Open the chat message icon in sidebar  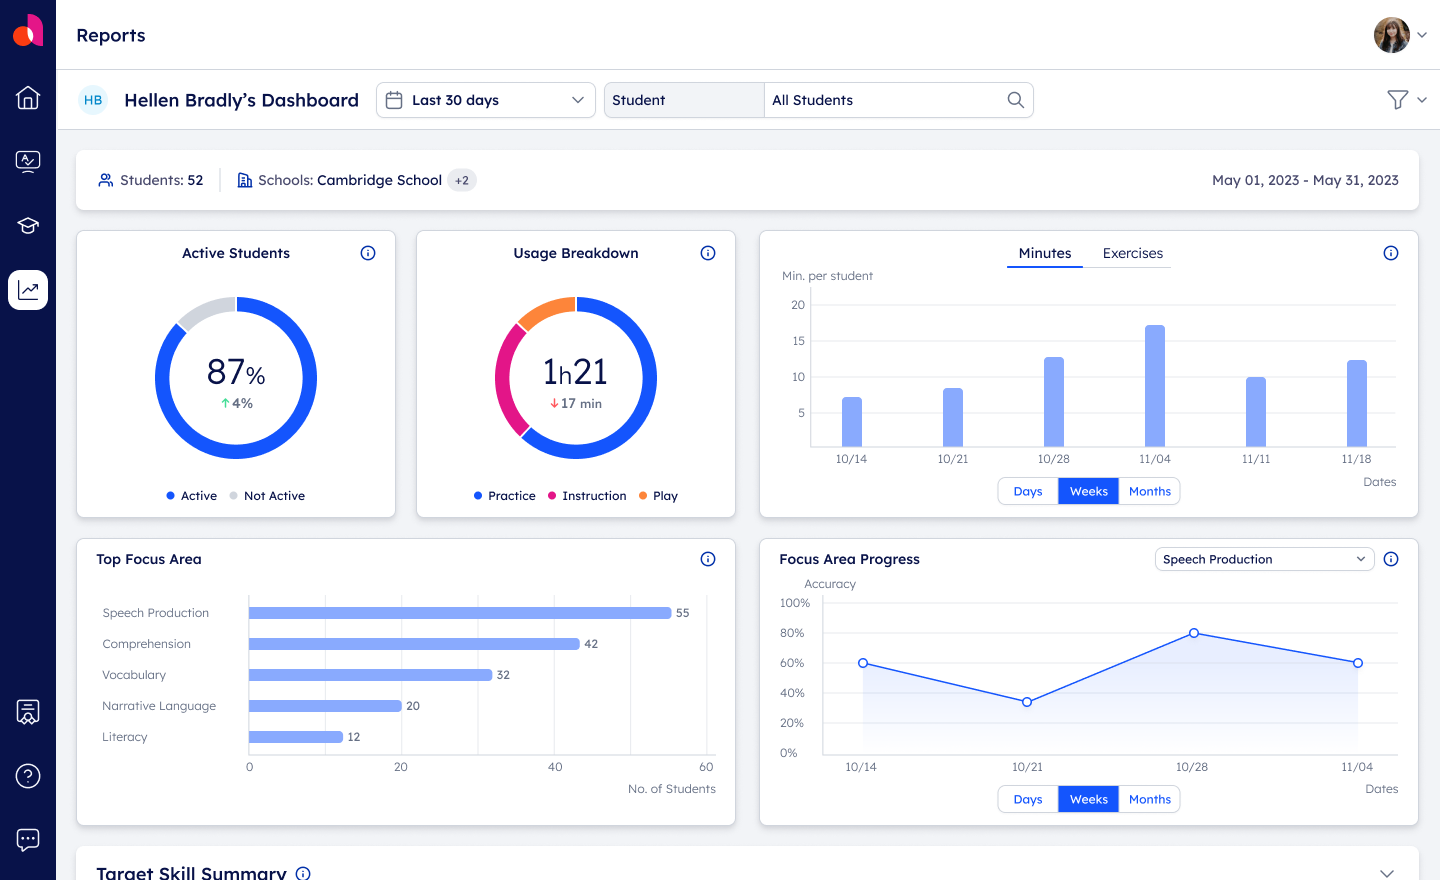tap(28, 840)
